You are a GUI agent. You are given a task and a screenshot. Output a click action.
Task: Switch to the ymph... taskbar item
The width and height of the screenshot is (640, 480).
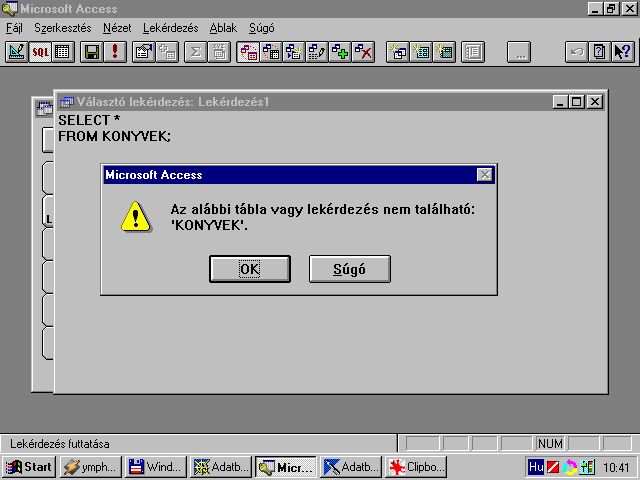point(91,467)
